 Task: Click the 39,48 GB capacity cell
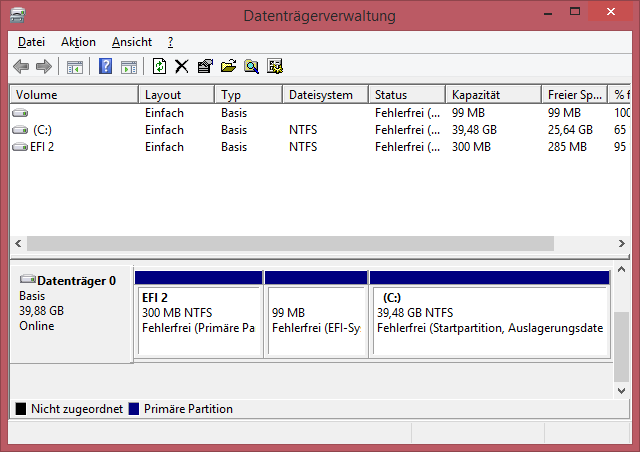pos(474,130)
